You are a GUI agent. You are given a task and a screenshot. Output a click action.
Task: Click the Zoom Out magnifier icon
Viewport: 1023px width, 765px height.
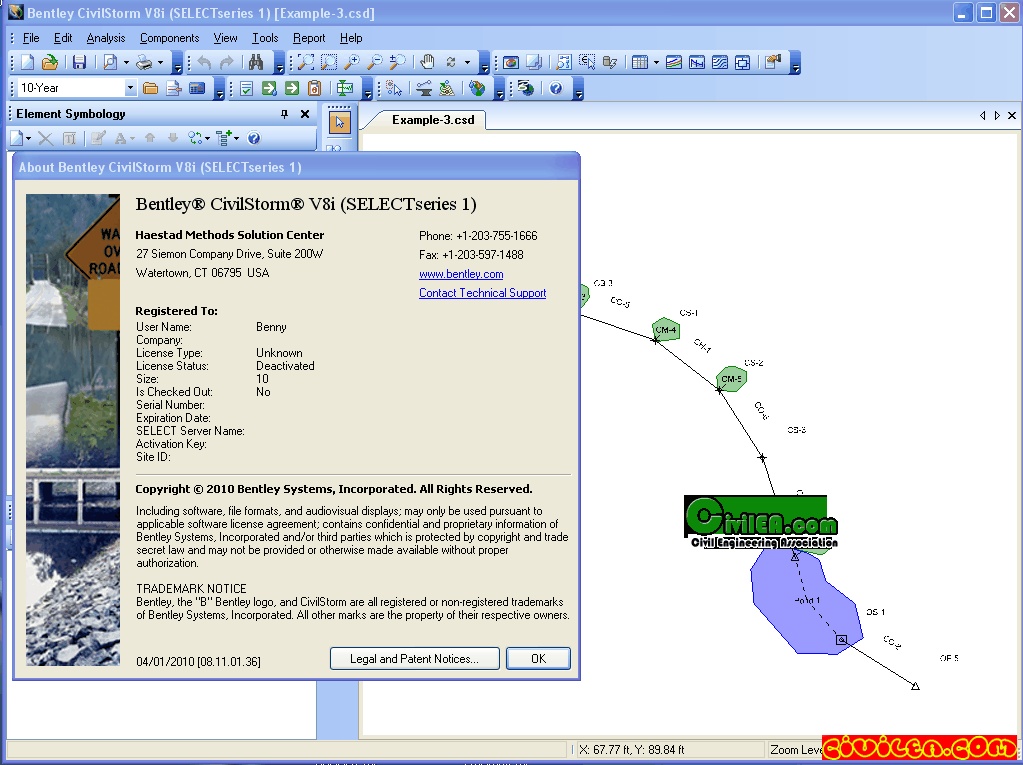tap(374, 63)
